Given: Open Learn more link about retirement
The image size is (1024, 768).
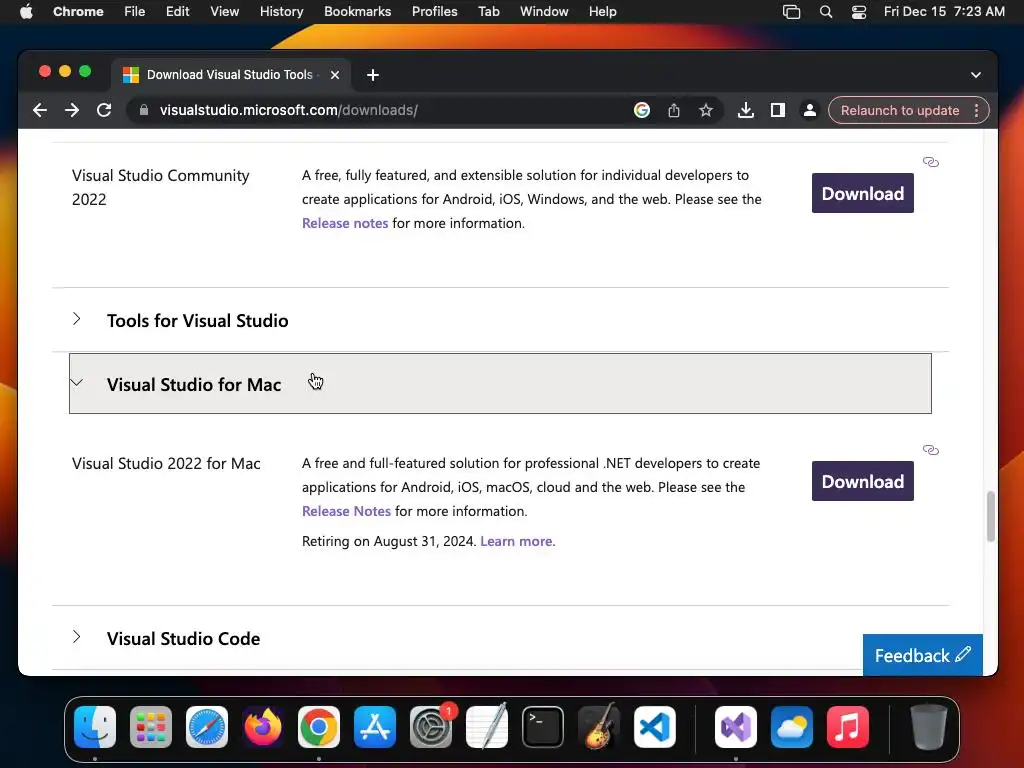Looking at the screenshot, I should [516, 541].
